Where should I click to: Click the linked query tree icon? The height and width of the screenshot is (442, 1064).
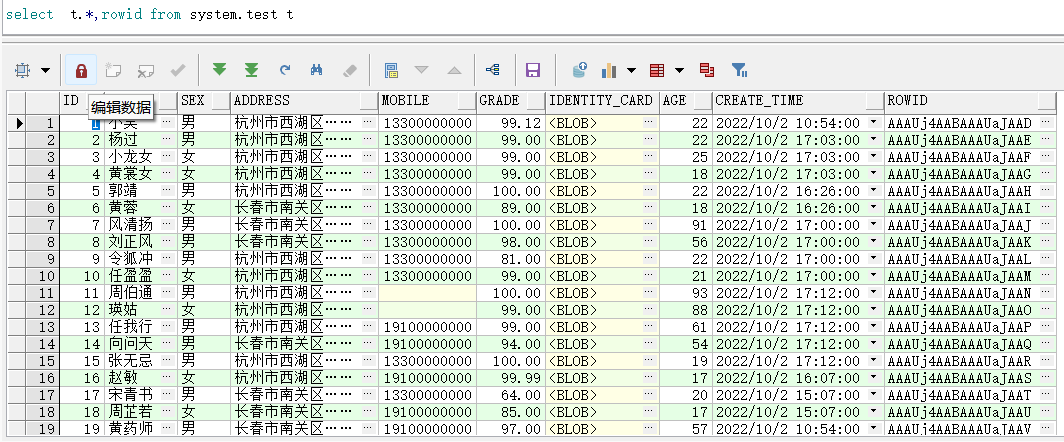click(x=492, y=70)
